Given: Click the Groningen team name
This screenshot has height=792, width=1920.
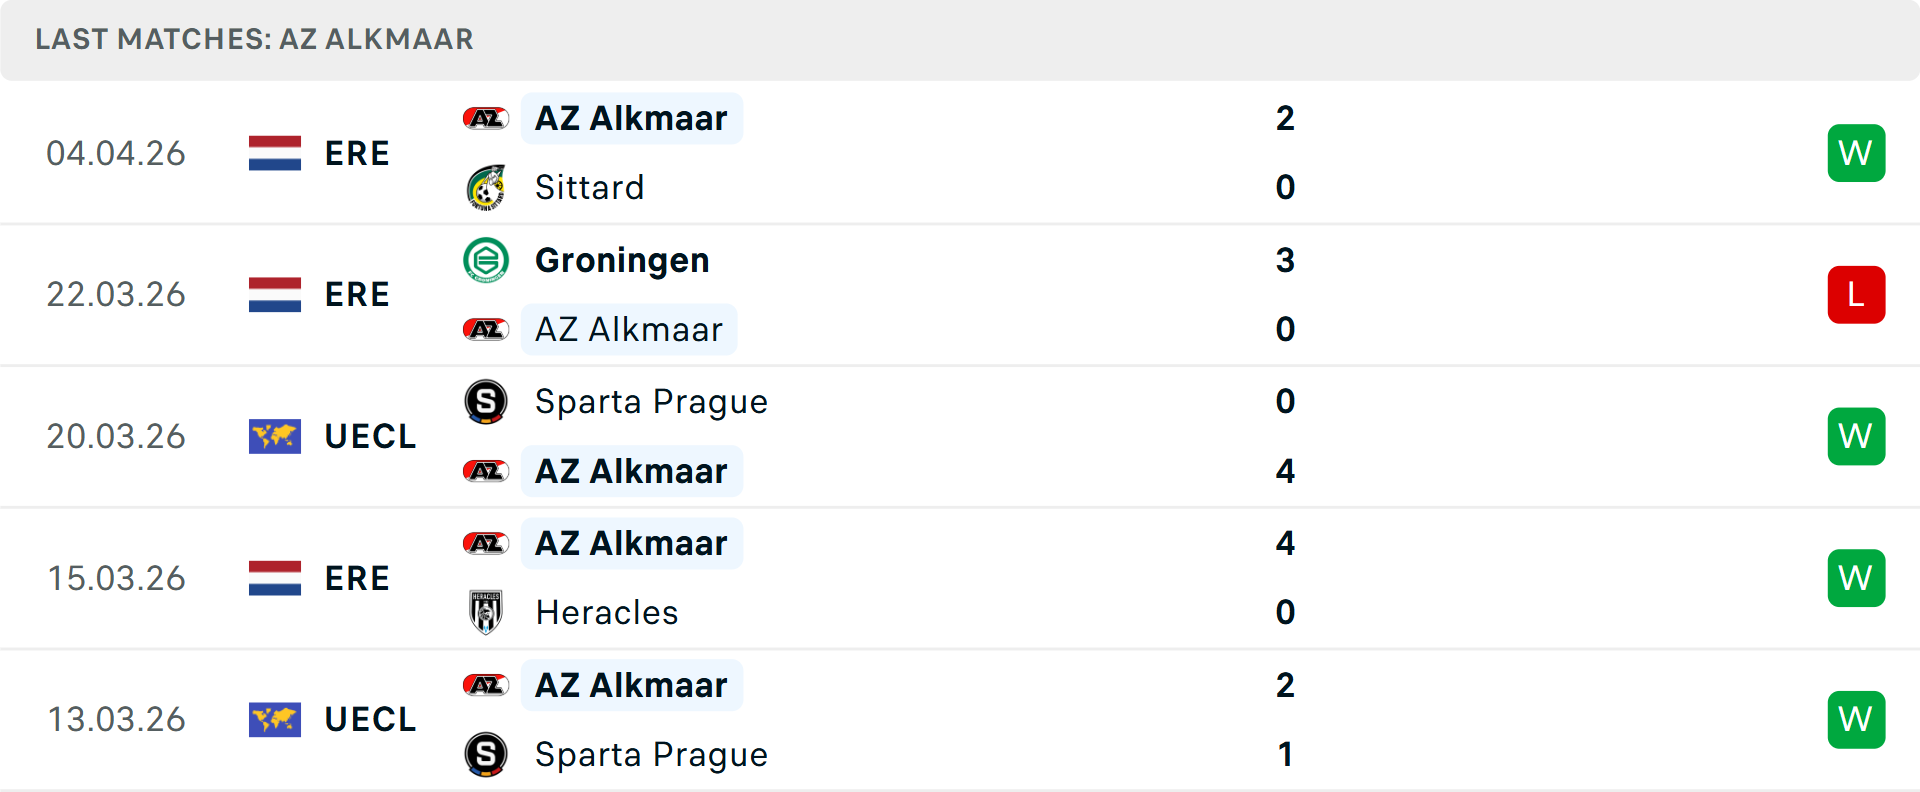Looking at the screenshot, I should [x=622, y=260].
